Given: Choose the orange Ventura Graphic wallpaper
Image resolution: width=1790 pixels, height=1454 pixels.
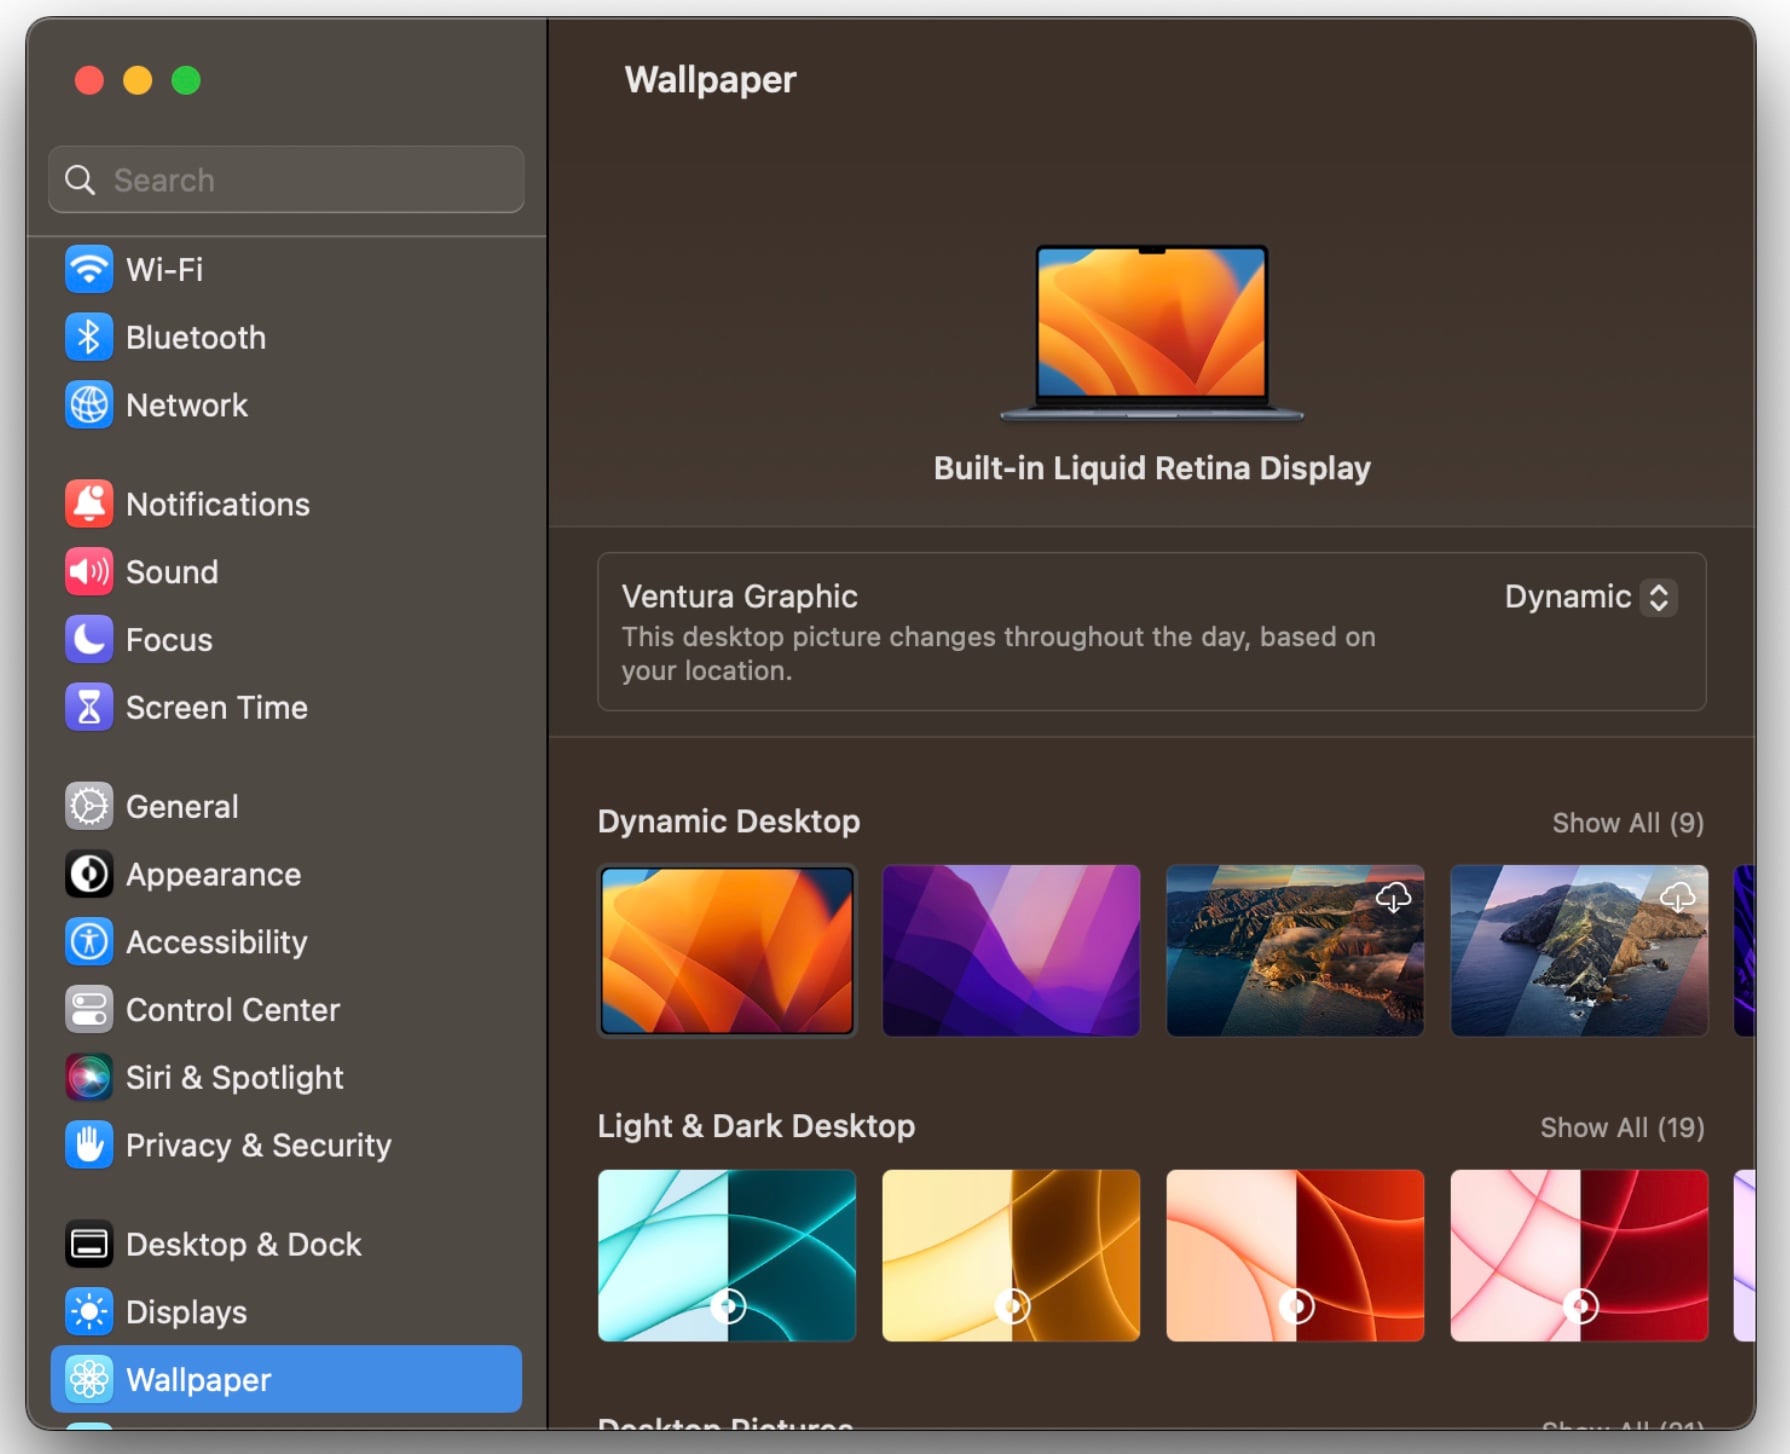Looking at the screenshot, I should click(x=727, y=951).
